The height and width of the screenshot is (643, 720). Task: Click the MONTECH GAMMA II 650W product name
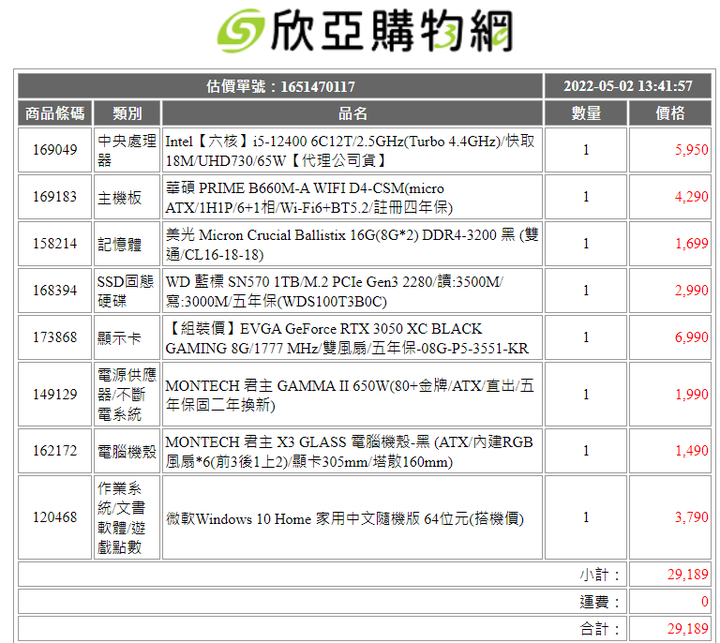point(349,395)
